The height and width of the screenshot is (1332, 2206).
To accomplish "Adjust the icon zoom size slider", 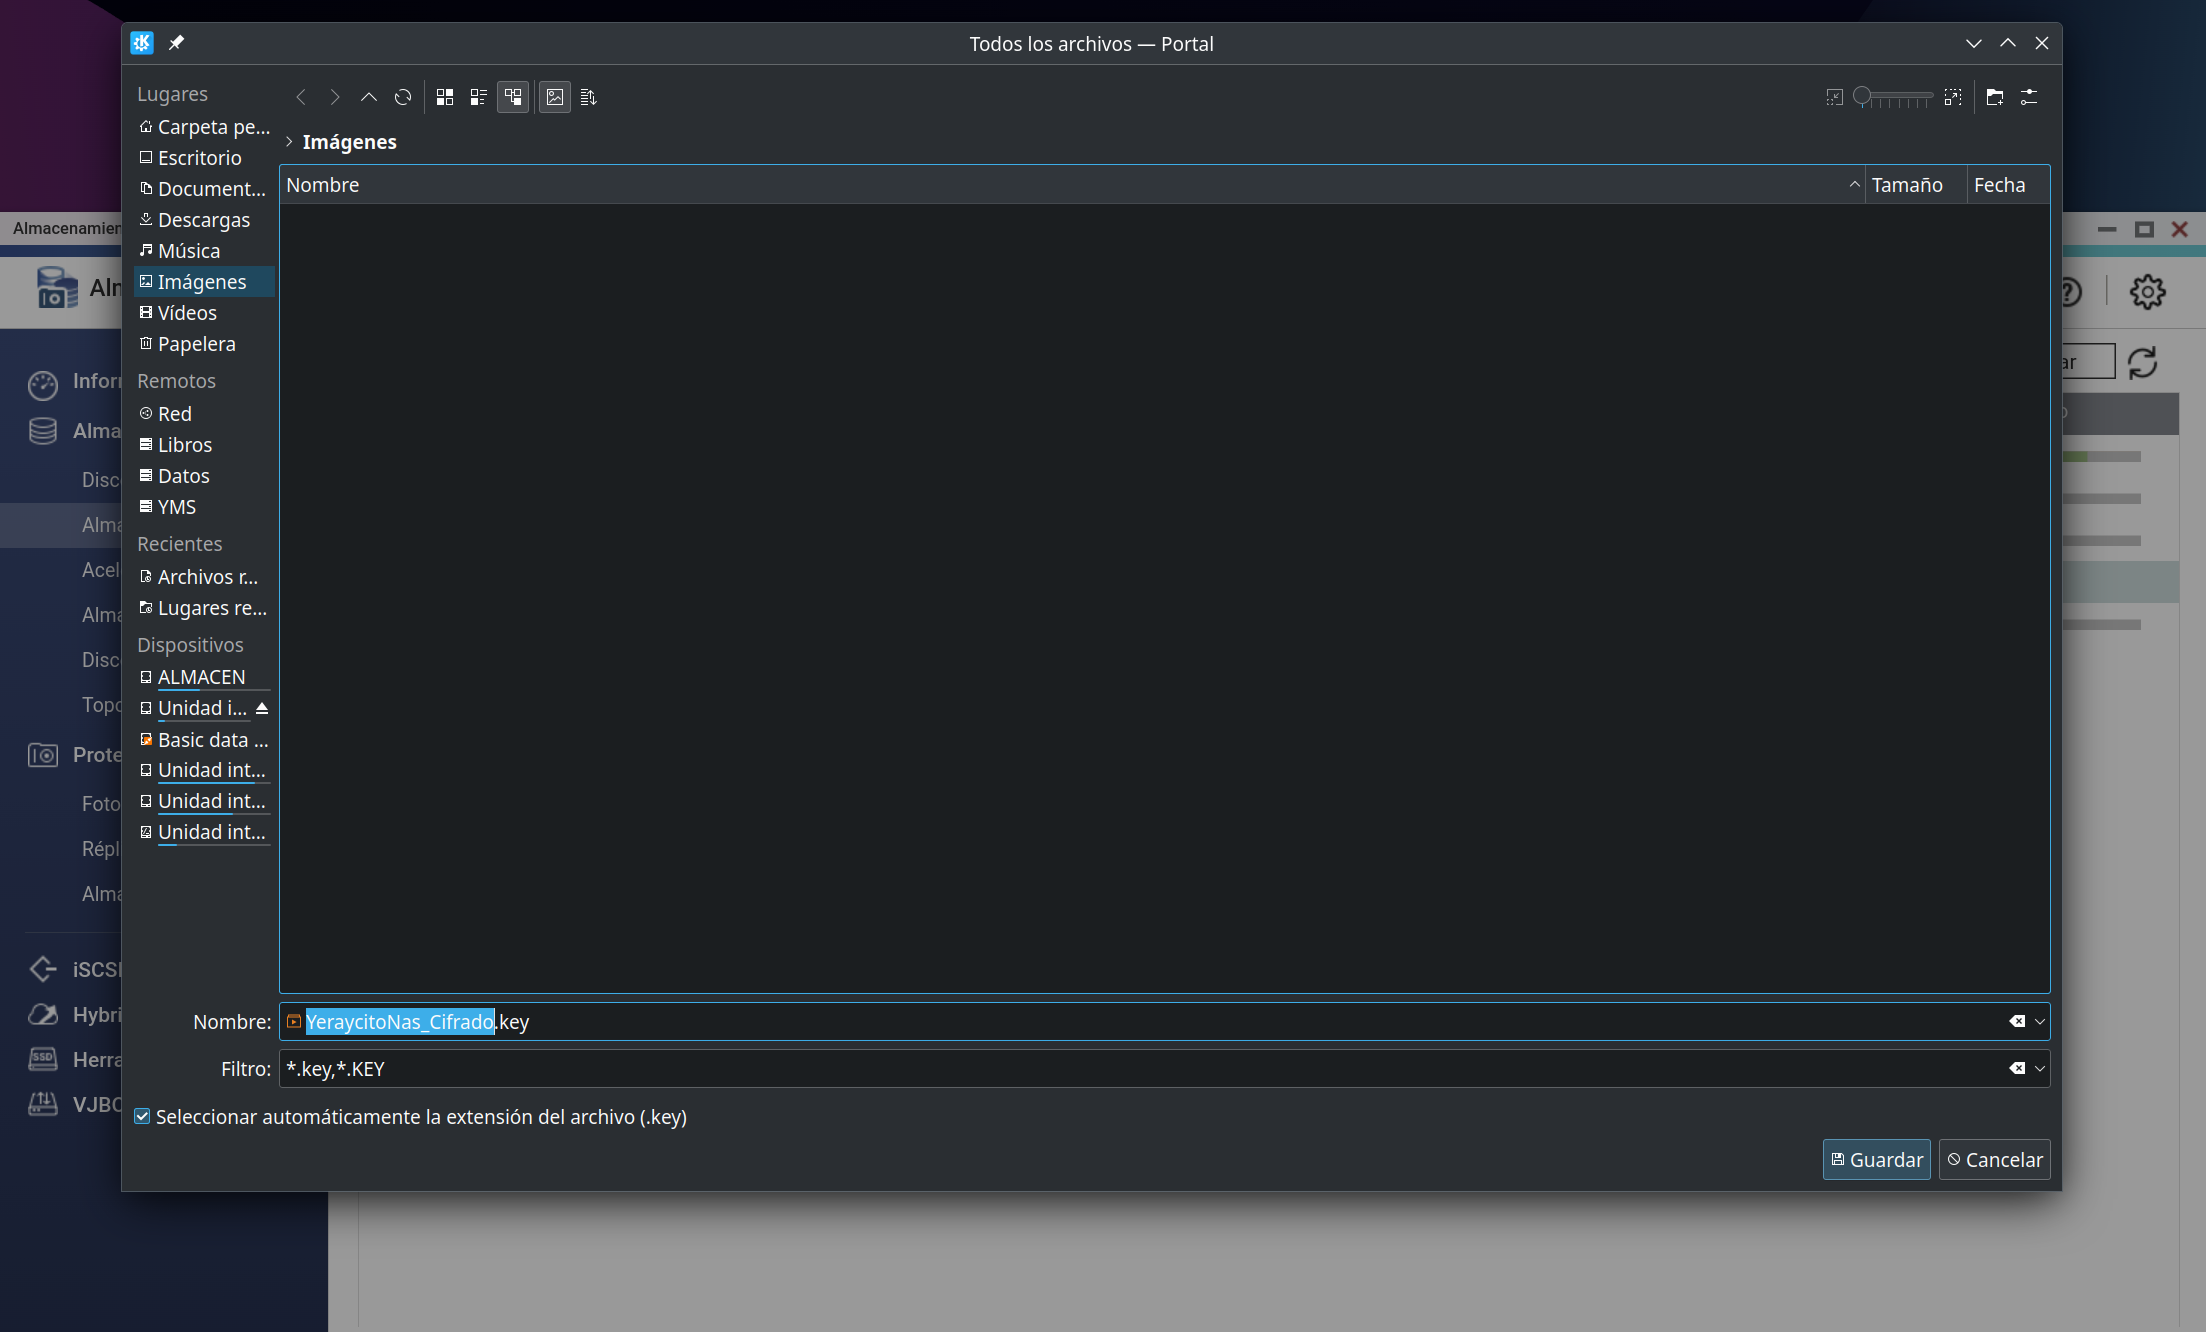I will pyautogui.click(x=1893, y=97).
